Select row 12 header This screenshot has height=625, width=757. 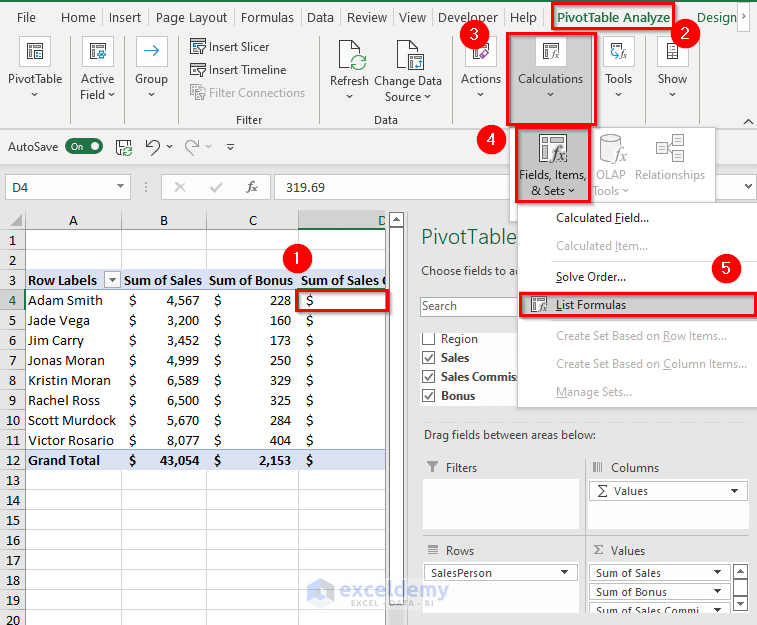click(x=13, y=460)
